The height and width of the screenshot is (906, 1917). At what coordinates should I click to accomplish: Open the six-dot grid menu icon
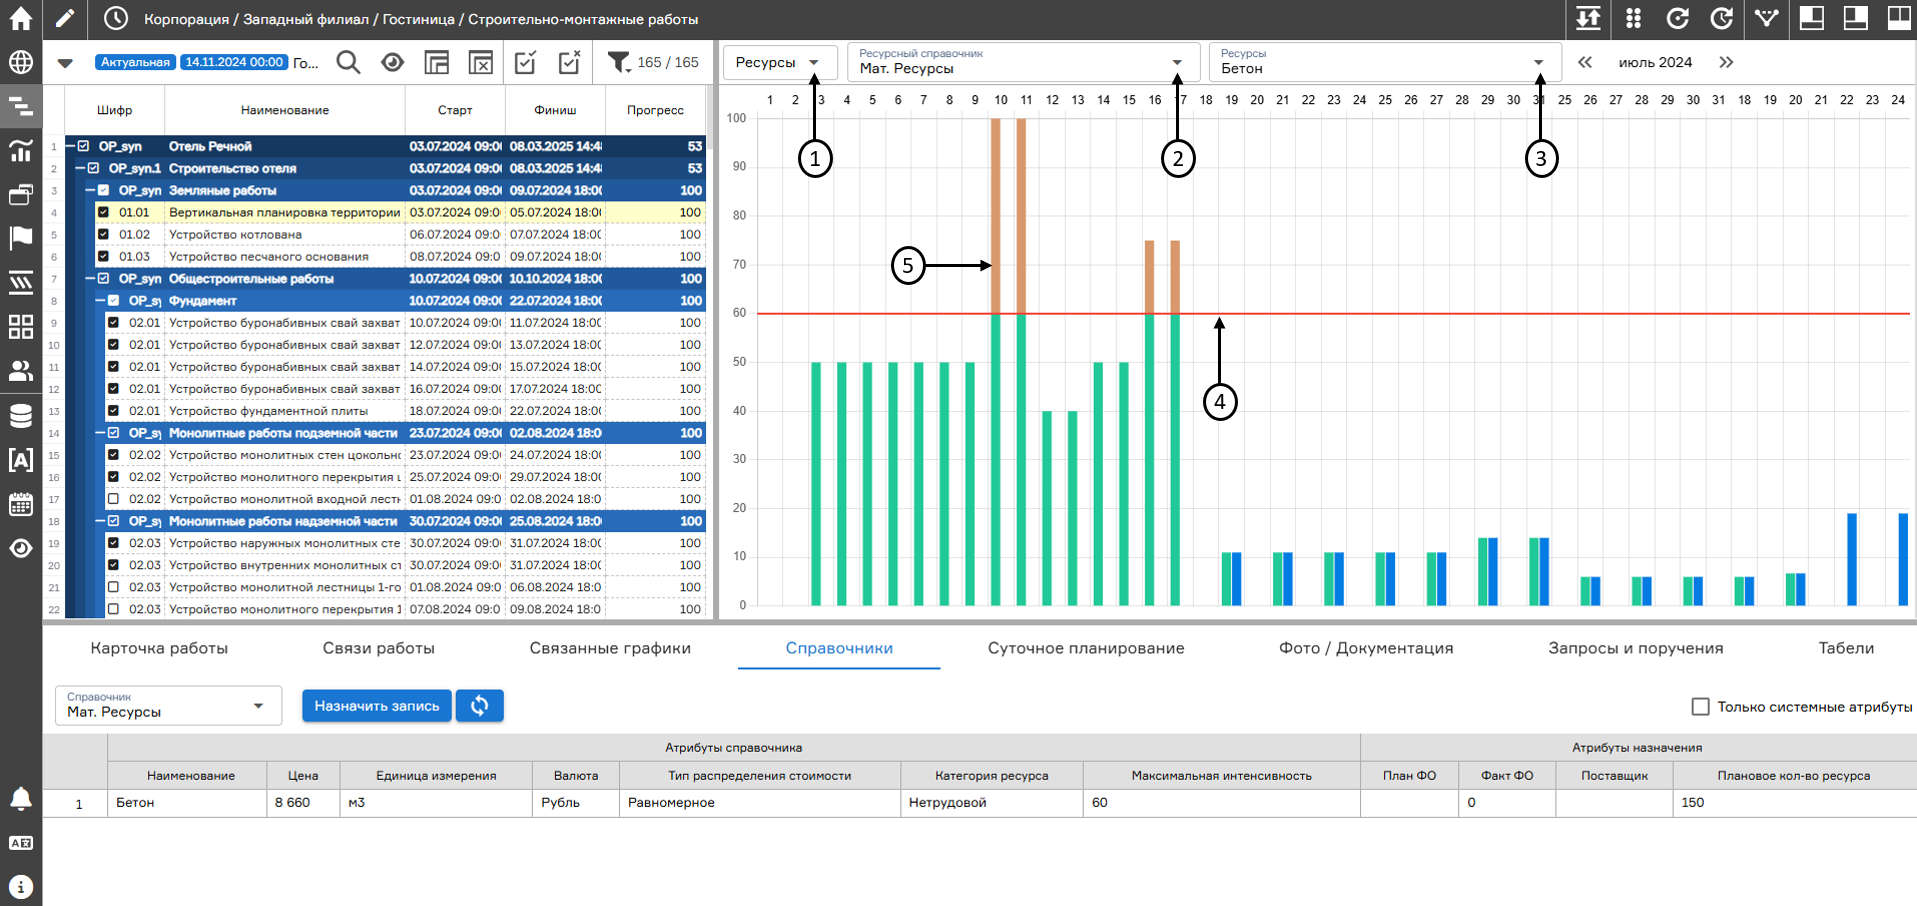point(1633,18)
